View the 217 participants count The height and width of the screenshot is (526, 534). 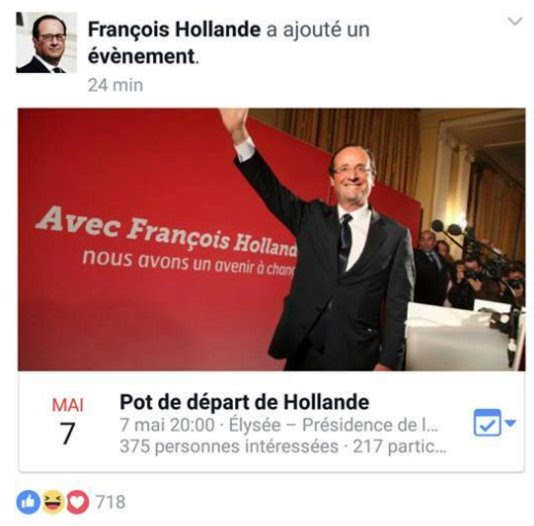(x=399, y=447)
